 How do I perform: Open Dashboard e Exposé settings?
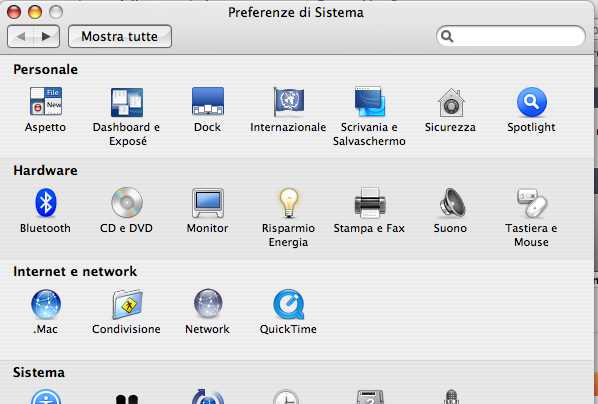(x=127, y=102)
